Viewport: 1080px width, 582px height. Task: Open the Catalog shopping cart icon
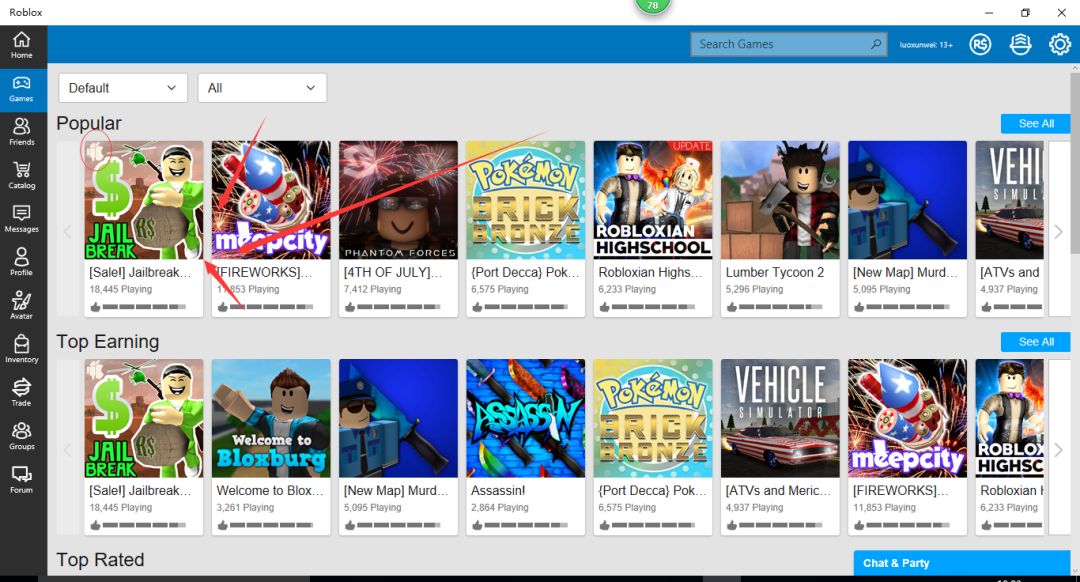click(21, 174)
